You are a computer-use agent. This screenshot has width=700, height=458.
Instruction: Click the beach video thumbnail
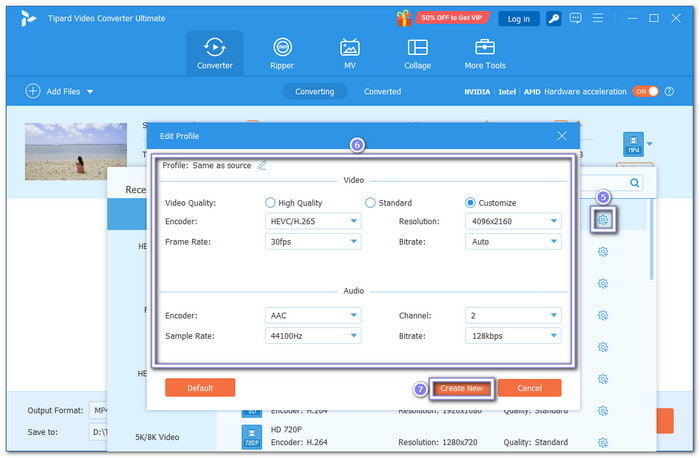click(x=75, y=151)
